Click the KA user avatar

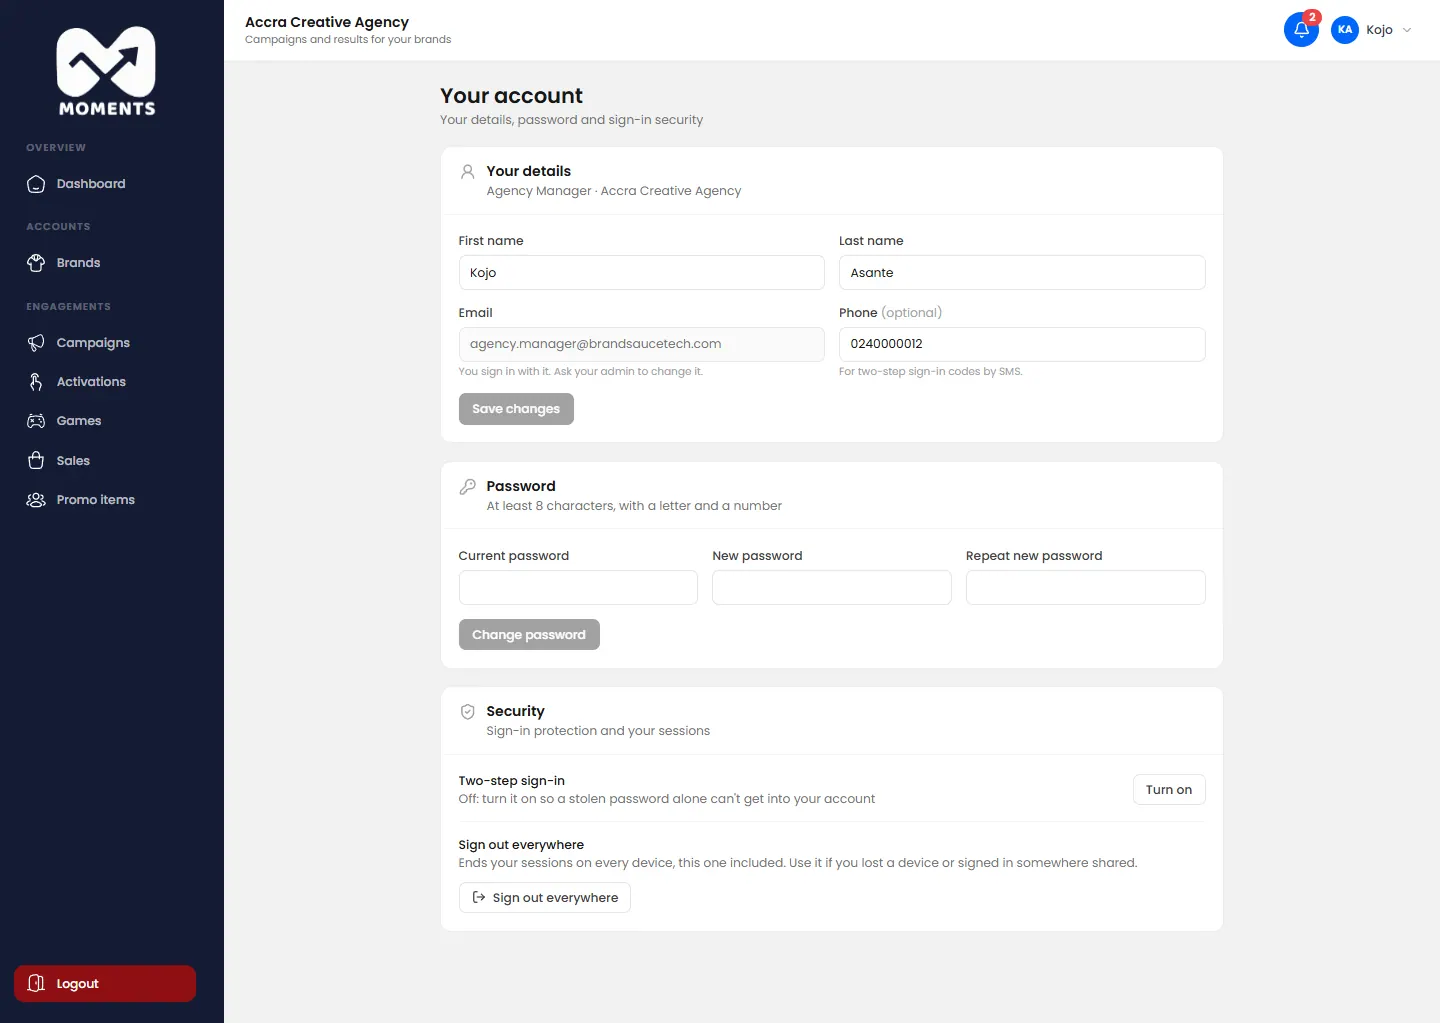(1345, 30)
